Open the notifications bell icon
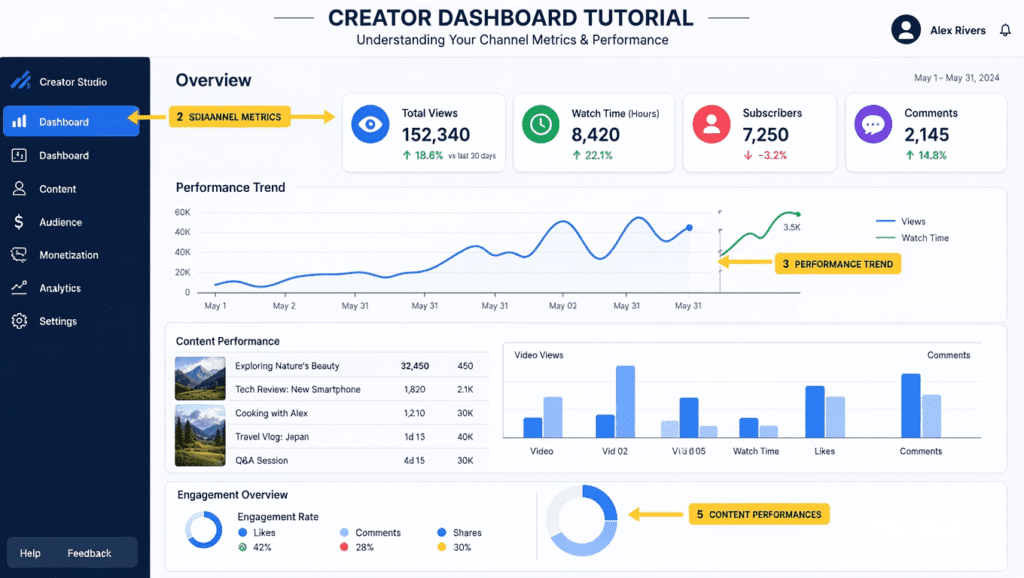Viewport: 1024px width, 578px height. pos(1005,30)
